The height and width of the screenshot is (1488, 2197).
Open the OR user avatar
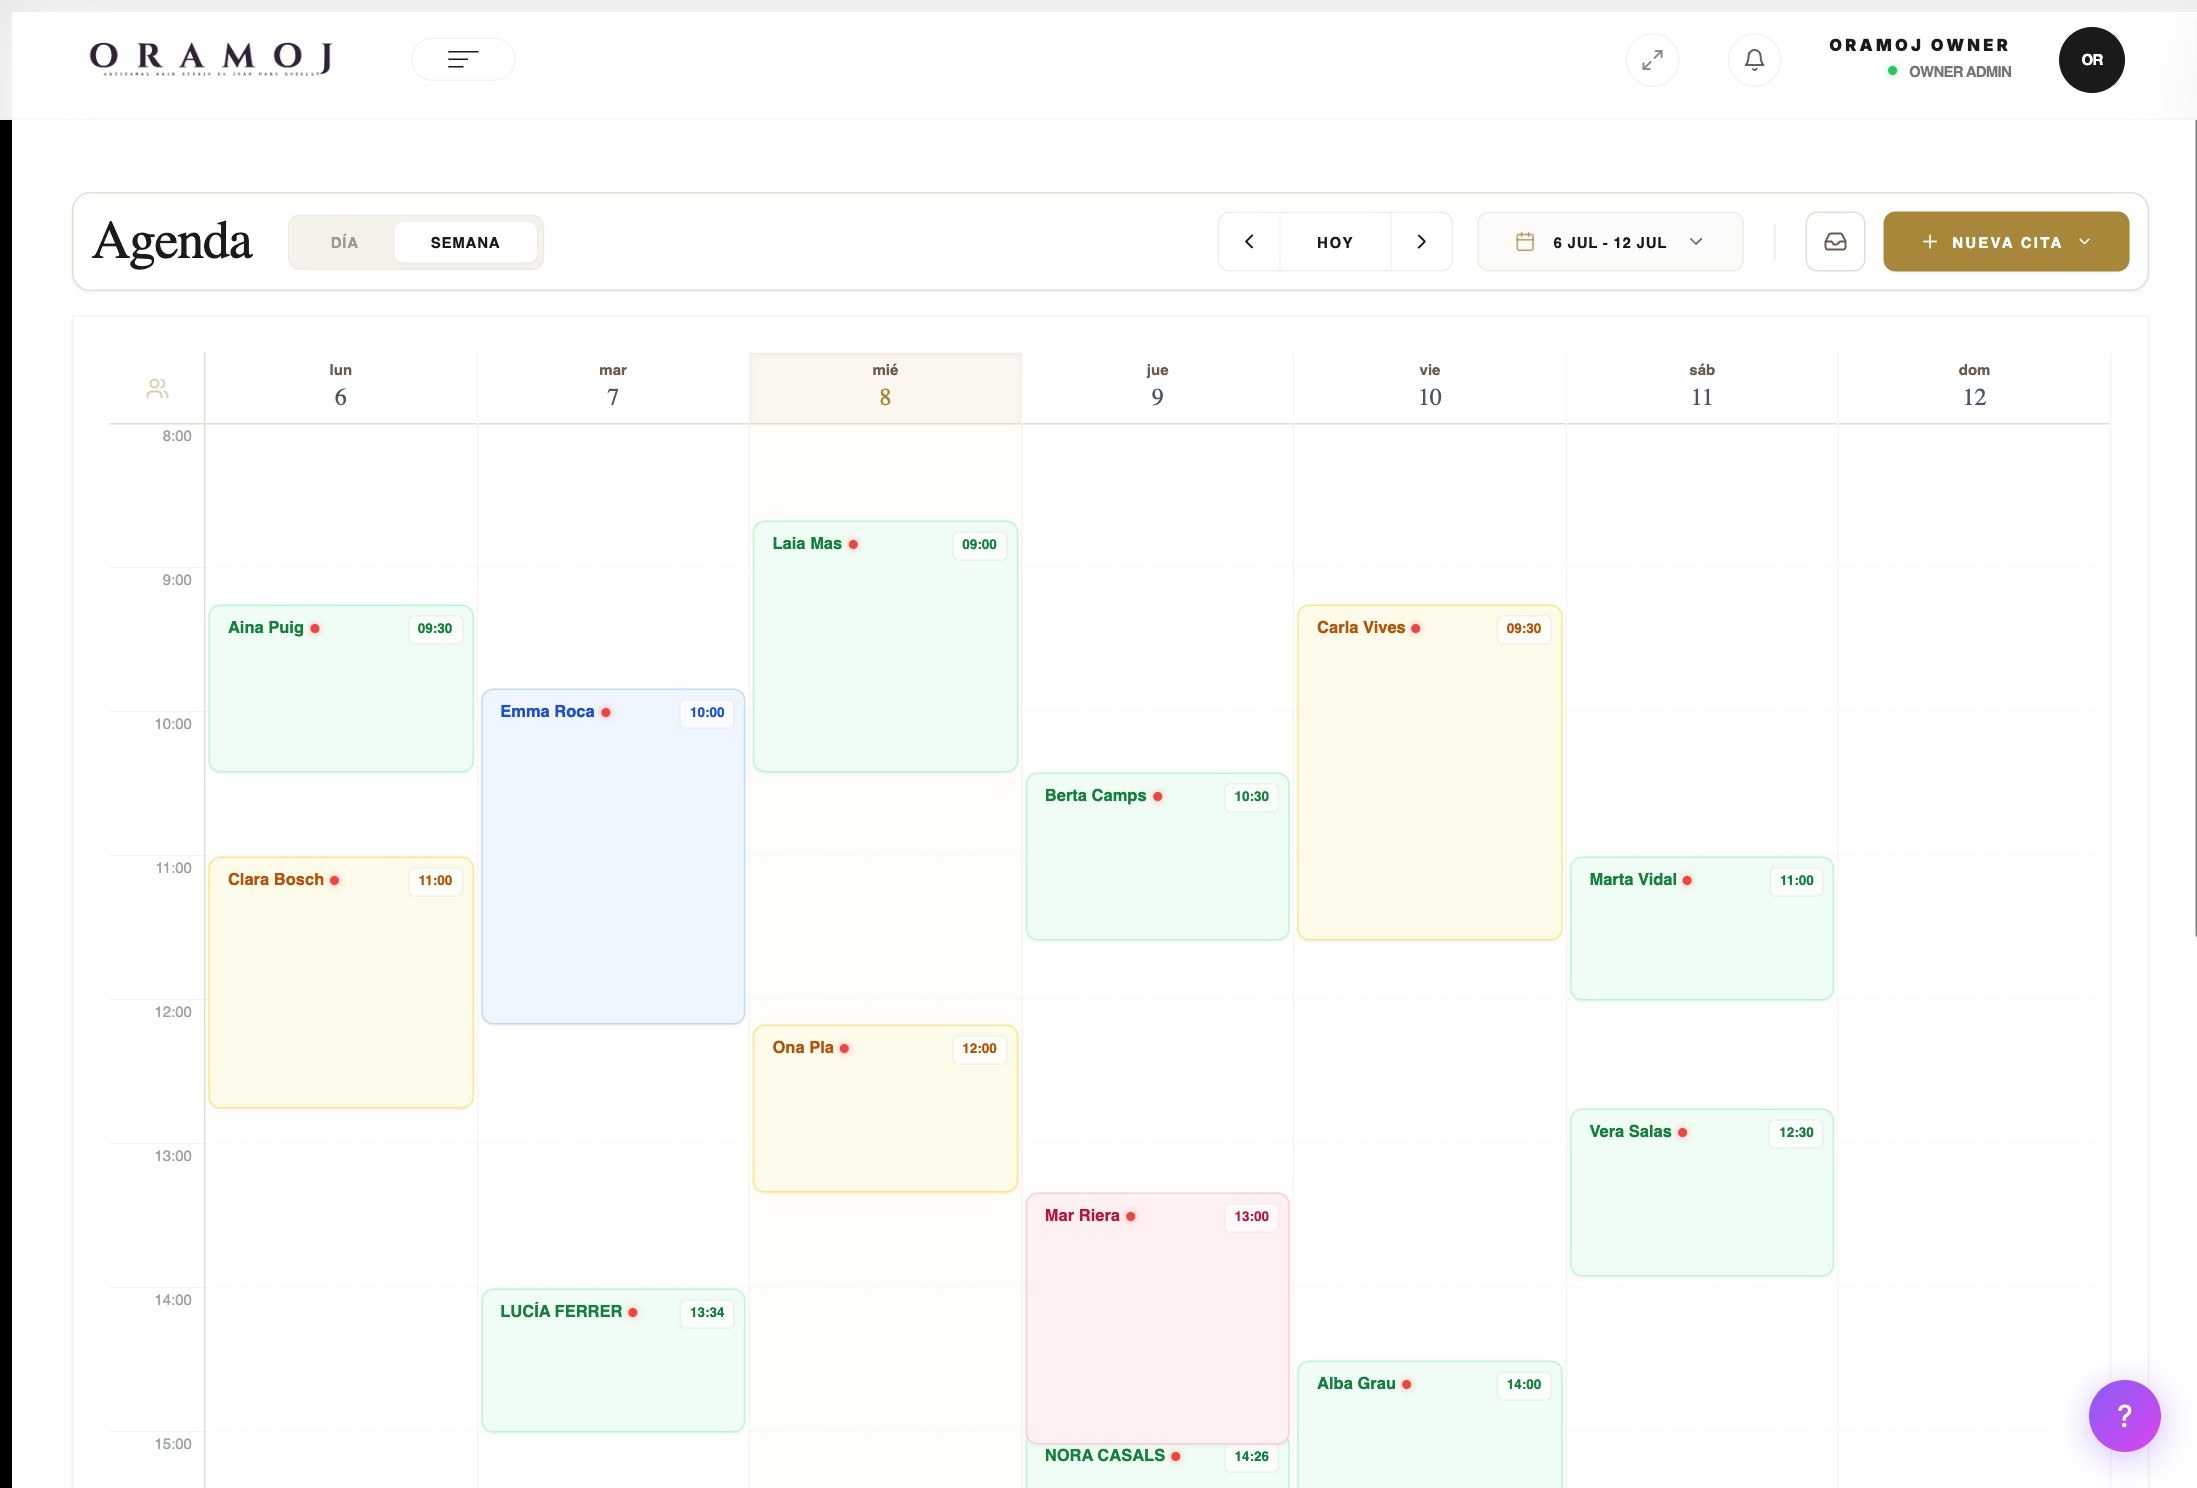pos(2091,60)
